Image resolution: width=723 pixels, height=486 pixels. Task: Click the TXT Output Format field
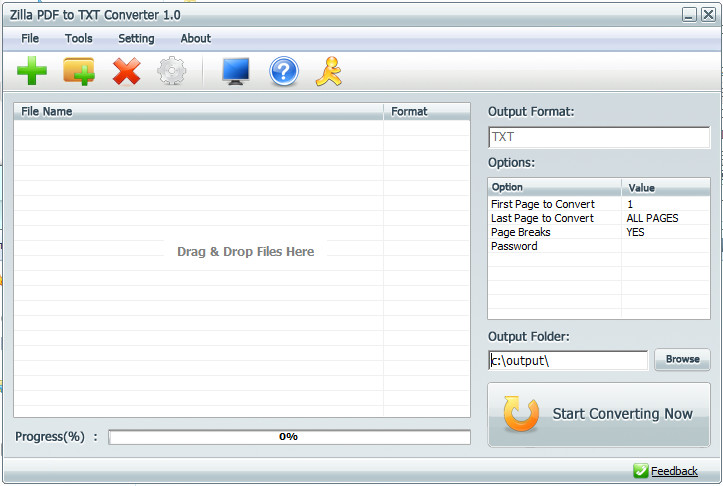(599, 137)
